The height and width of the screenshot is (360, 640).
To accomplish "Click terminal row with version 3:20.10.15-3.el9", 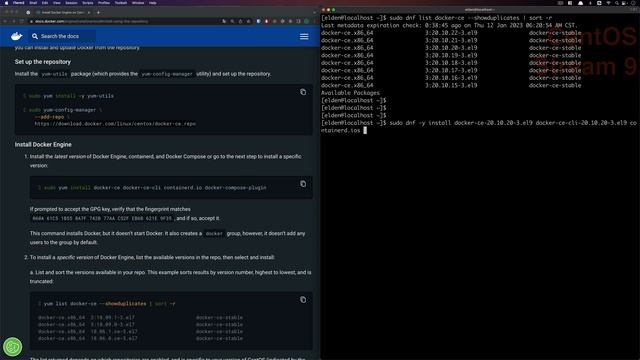I will click(x=451, y=85).
